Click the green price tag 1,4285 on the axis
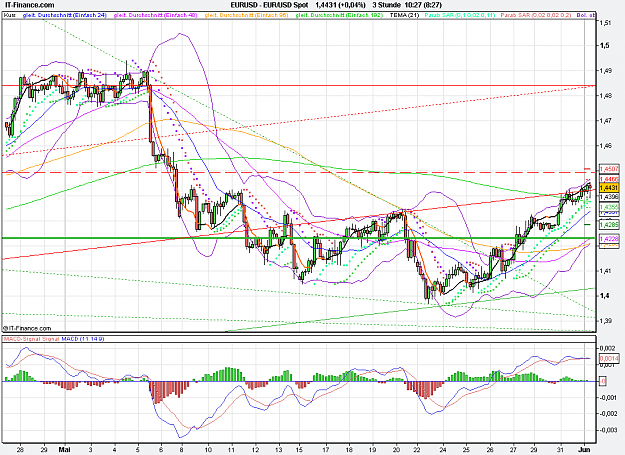The width and height of the screenshot is (625, 455). (609, 225)
